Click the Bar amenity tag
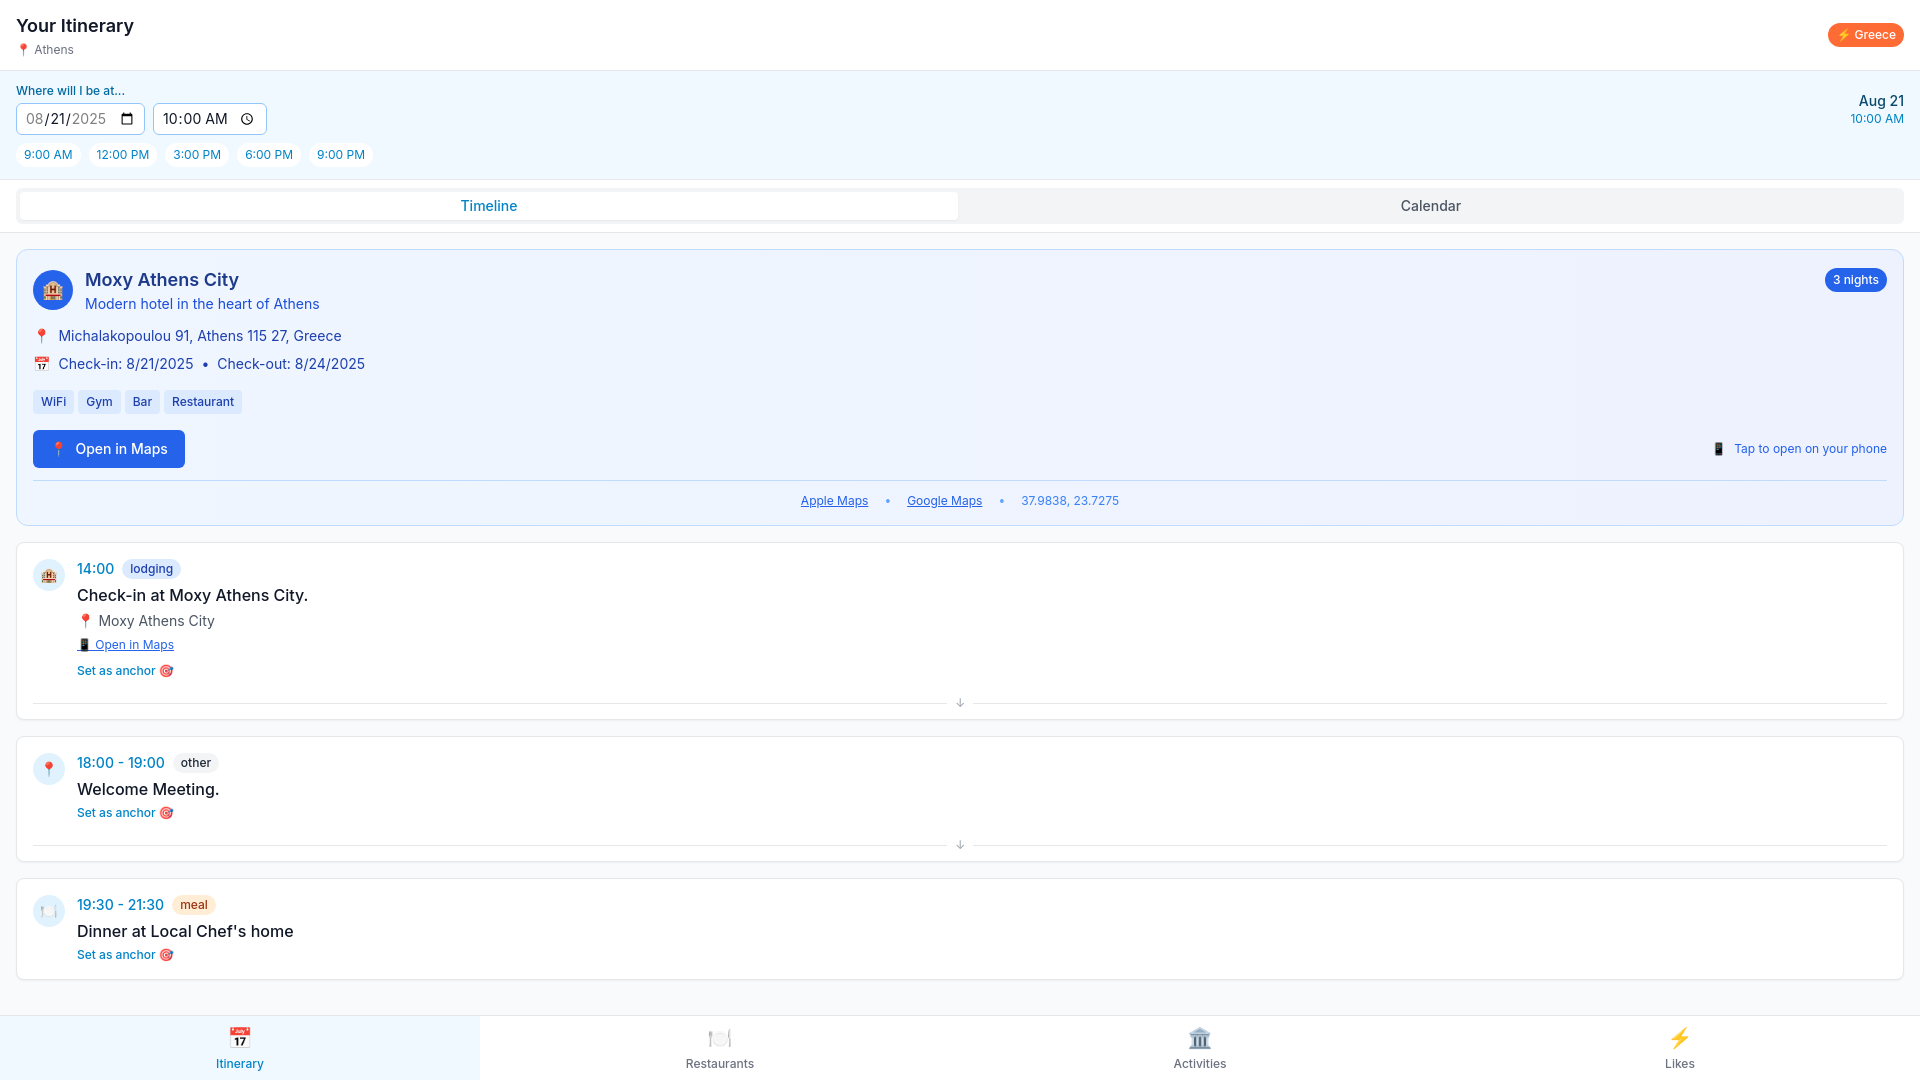 pos(142,402)
